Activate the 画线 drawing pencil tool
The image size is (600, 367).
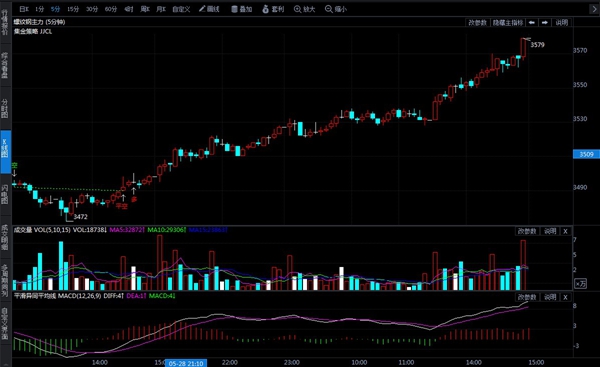pyautogui.click(x=209, y=9)
